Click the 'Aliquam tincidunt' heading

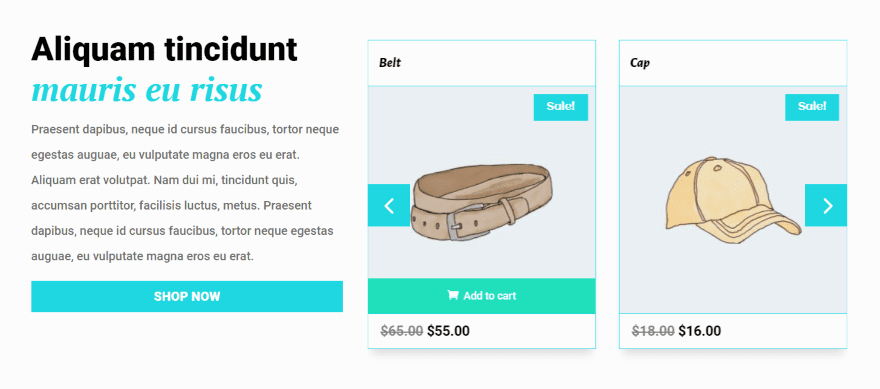[x=164, y=49]
